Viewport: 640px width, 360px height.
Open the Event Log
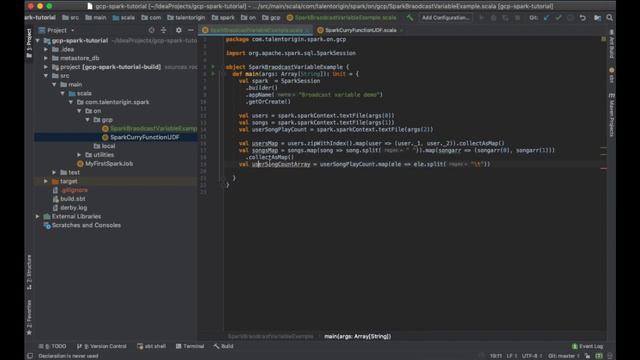[x=587, y=346]
